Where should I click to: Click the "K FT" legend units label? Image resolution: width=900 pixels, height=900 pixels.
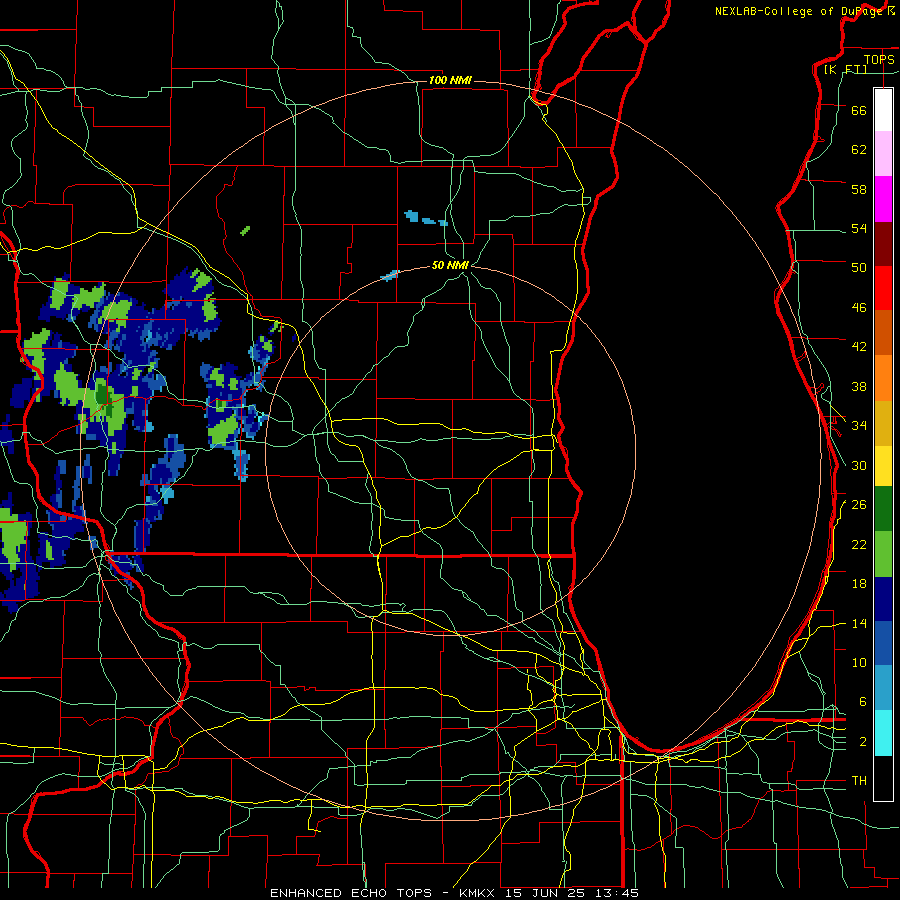pyautogui.click(x=845, y=69)
